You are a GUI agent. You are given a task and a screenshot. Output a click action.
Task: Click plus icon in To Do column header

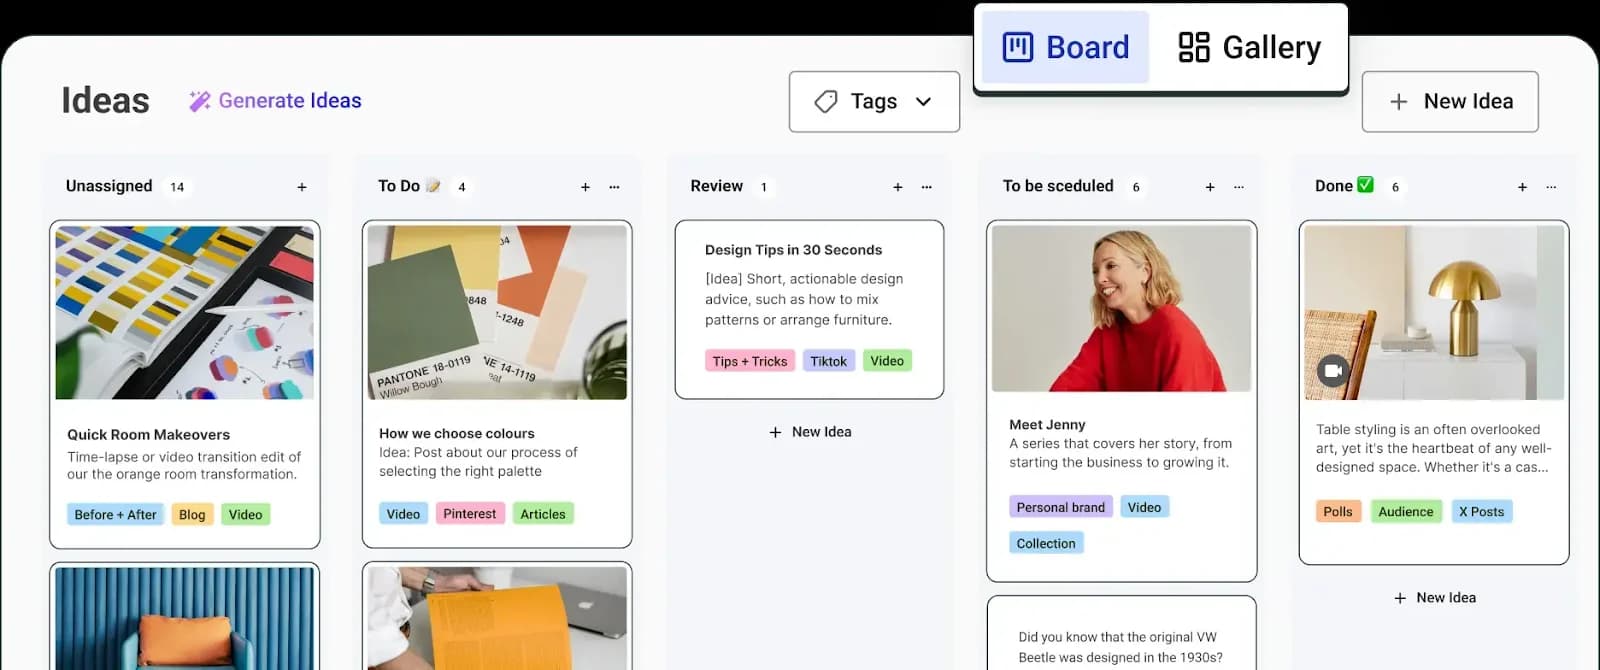pos(585,187)
